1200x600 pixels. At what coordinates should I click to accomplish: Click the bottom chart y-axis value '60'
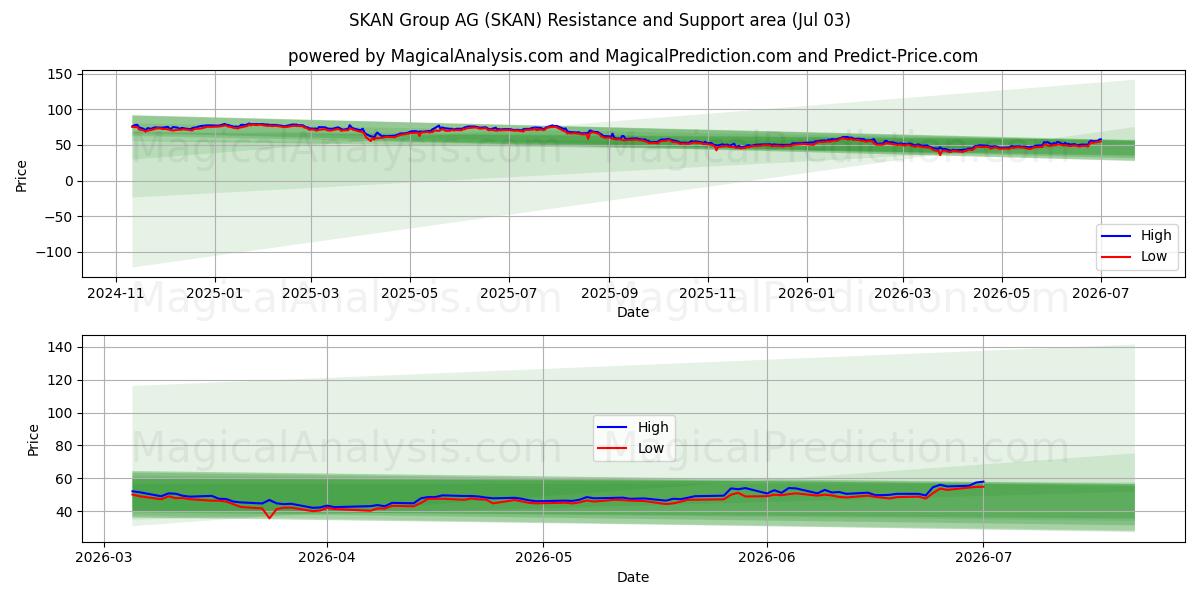pos(65,479)
